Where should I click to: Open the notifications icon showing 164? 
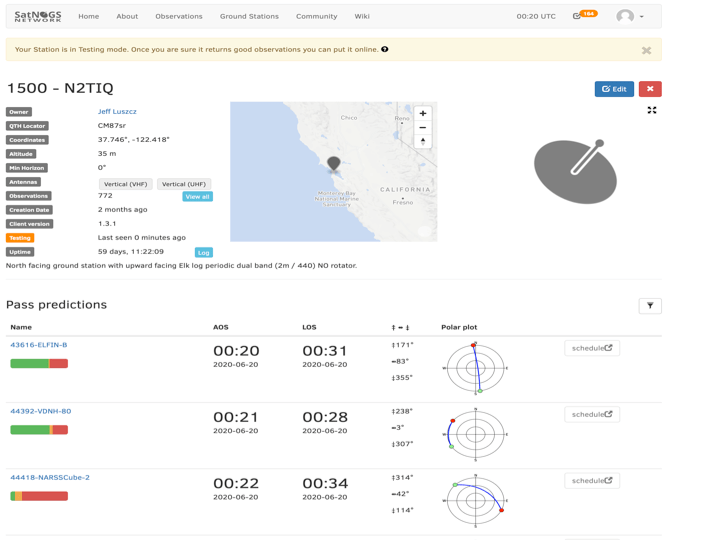(x=584, y=16)
